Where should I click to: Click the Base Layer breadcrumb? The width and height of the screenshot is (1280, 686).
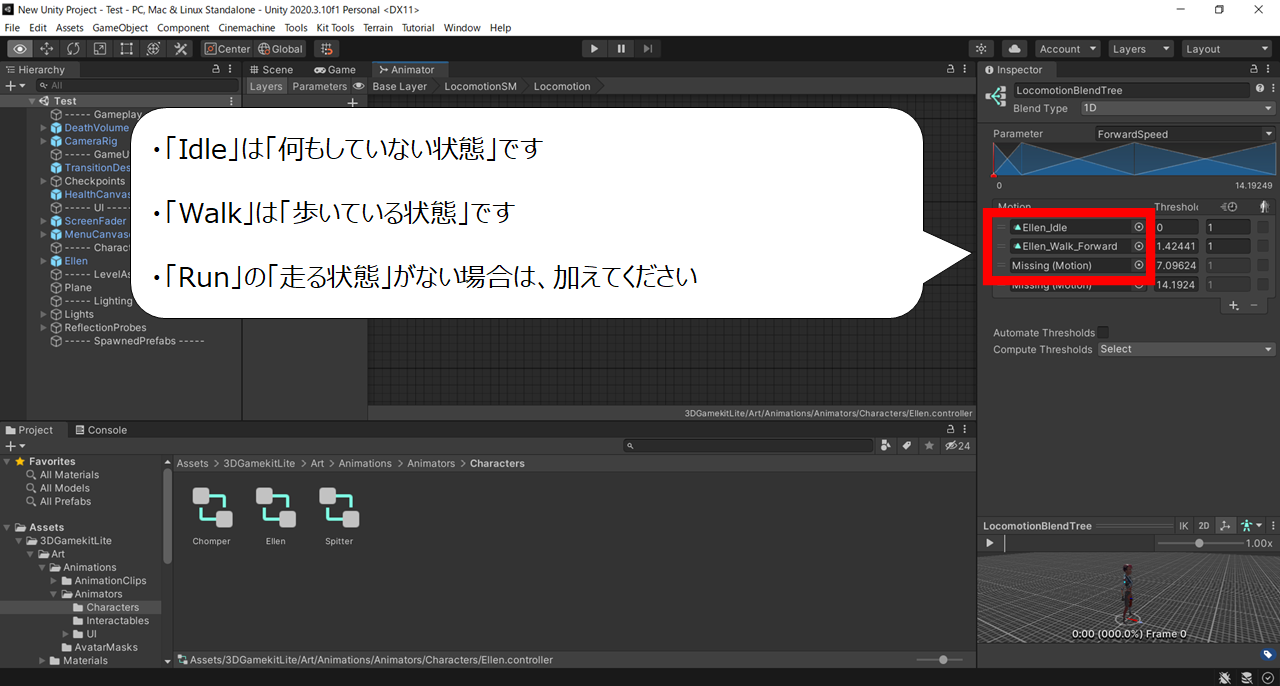(x=399, y=86)
